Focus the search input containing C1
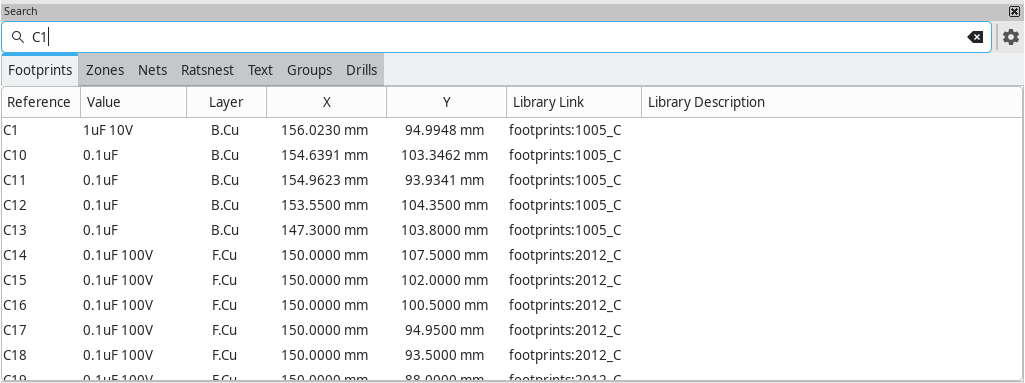1025x383 pixels. coord(497,37)
